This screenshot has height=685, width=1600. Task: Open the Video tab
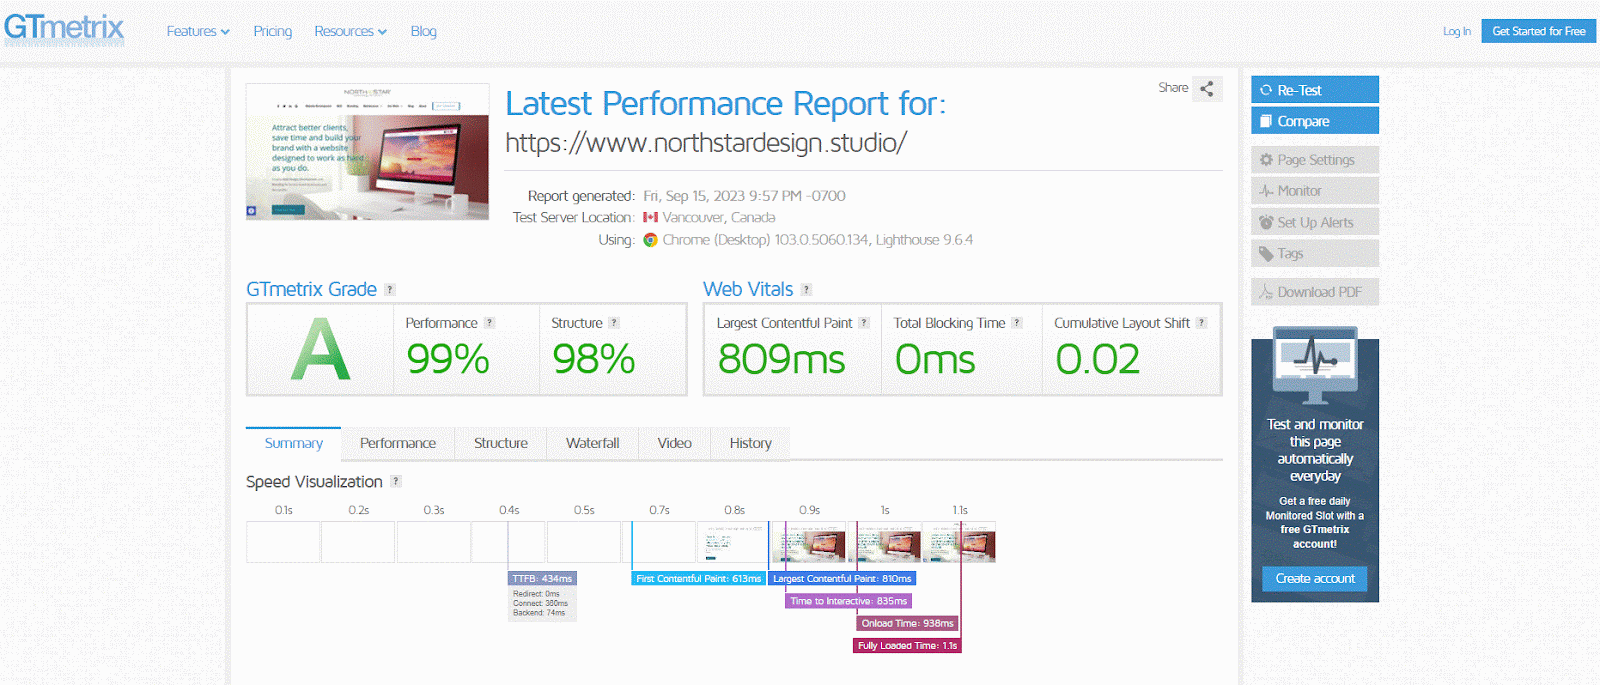(x=675, y=443)
